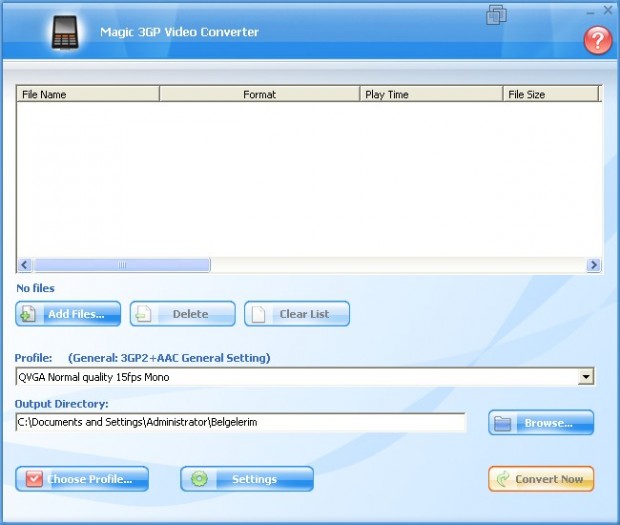The width and height of the screenshot is (620, 525).
Task: Expand the profile quality dropdown arrow
Action: tap(586, 377)
